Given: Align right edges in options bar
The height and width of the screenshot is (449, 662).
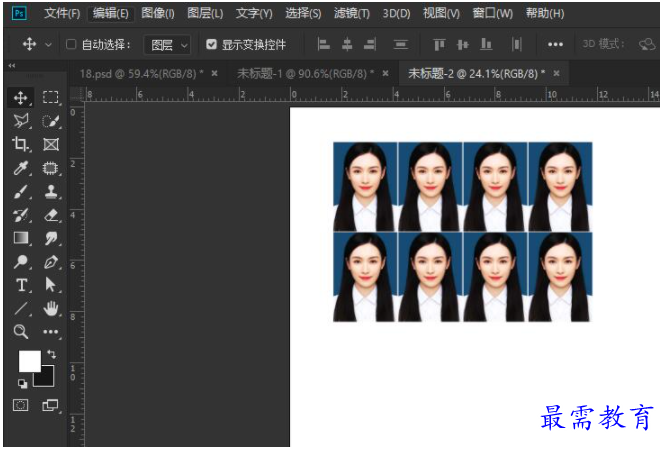Looking at the screenshot, I should tap(370, 44).
